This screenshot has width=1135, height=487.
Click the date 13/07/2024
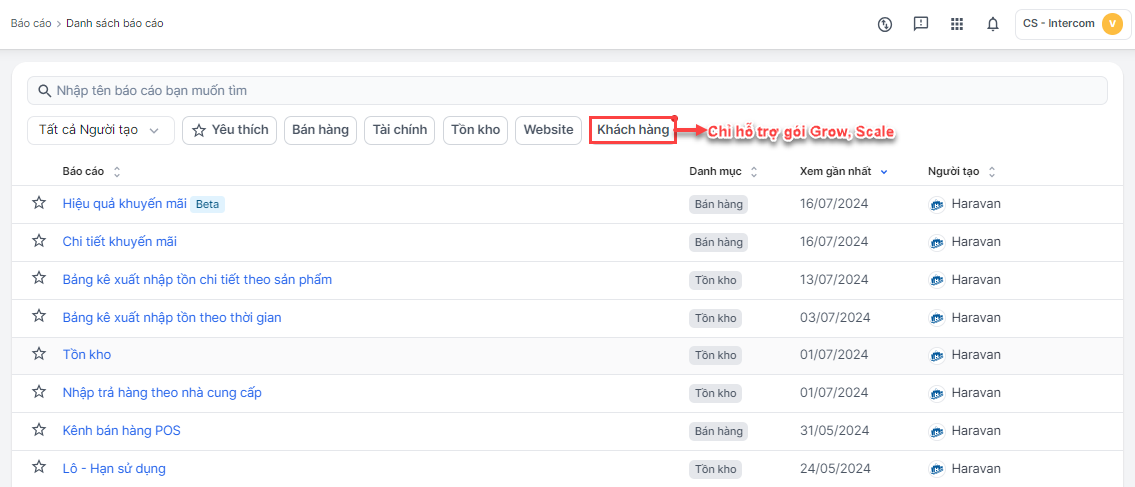[x=834, y=279]
